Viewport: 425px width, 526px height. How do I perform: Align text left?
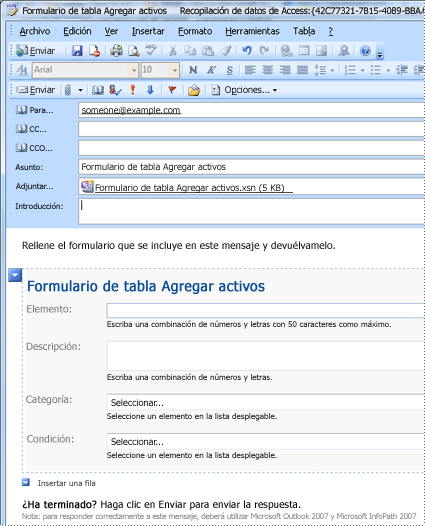pyautogui.click(x=250, y=70)
